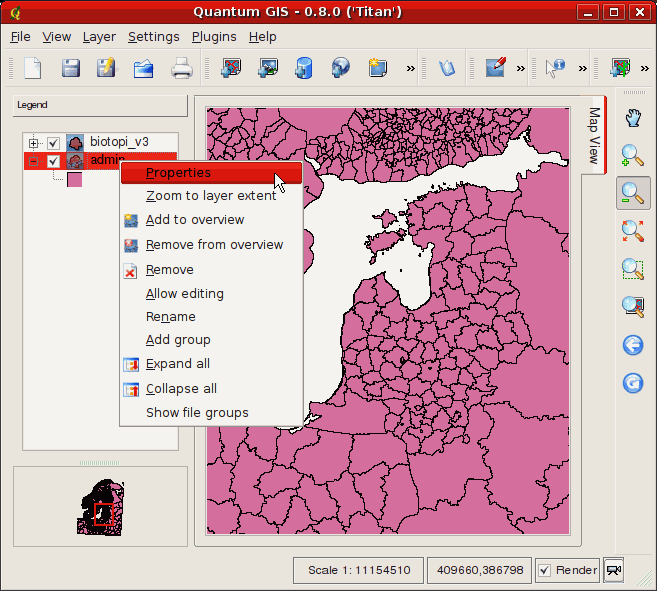Image resolution: width=657 pixels, height=591 pixels.
Task: Click the Print icon
Action: tap(181, 68)
